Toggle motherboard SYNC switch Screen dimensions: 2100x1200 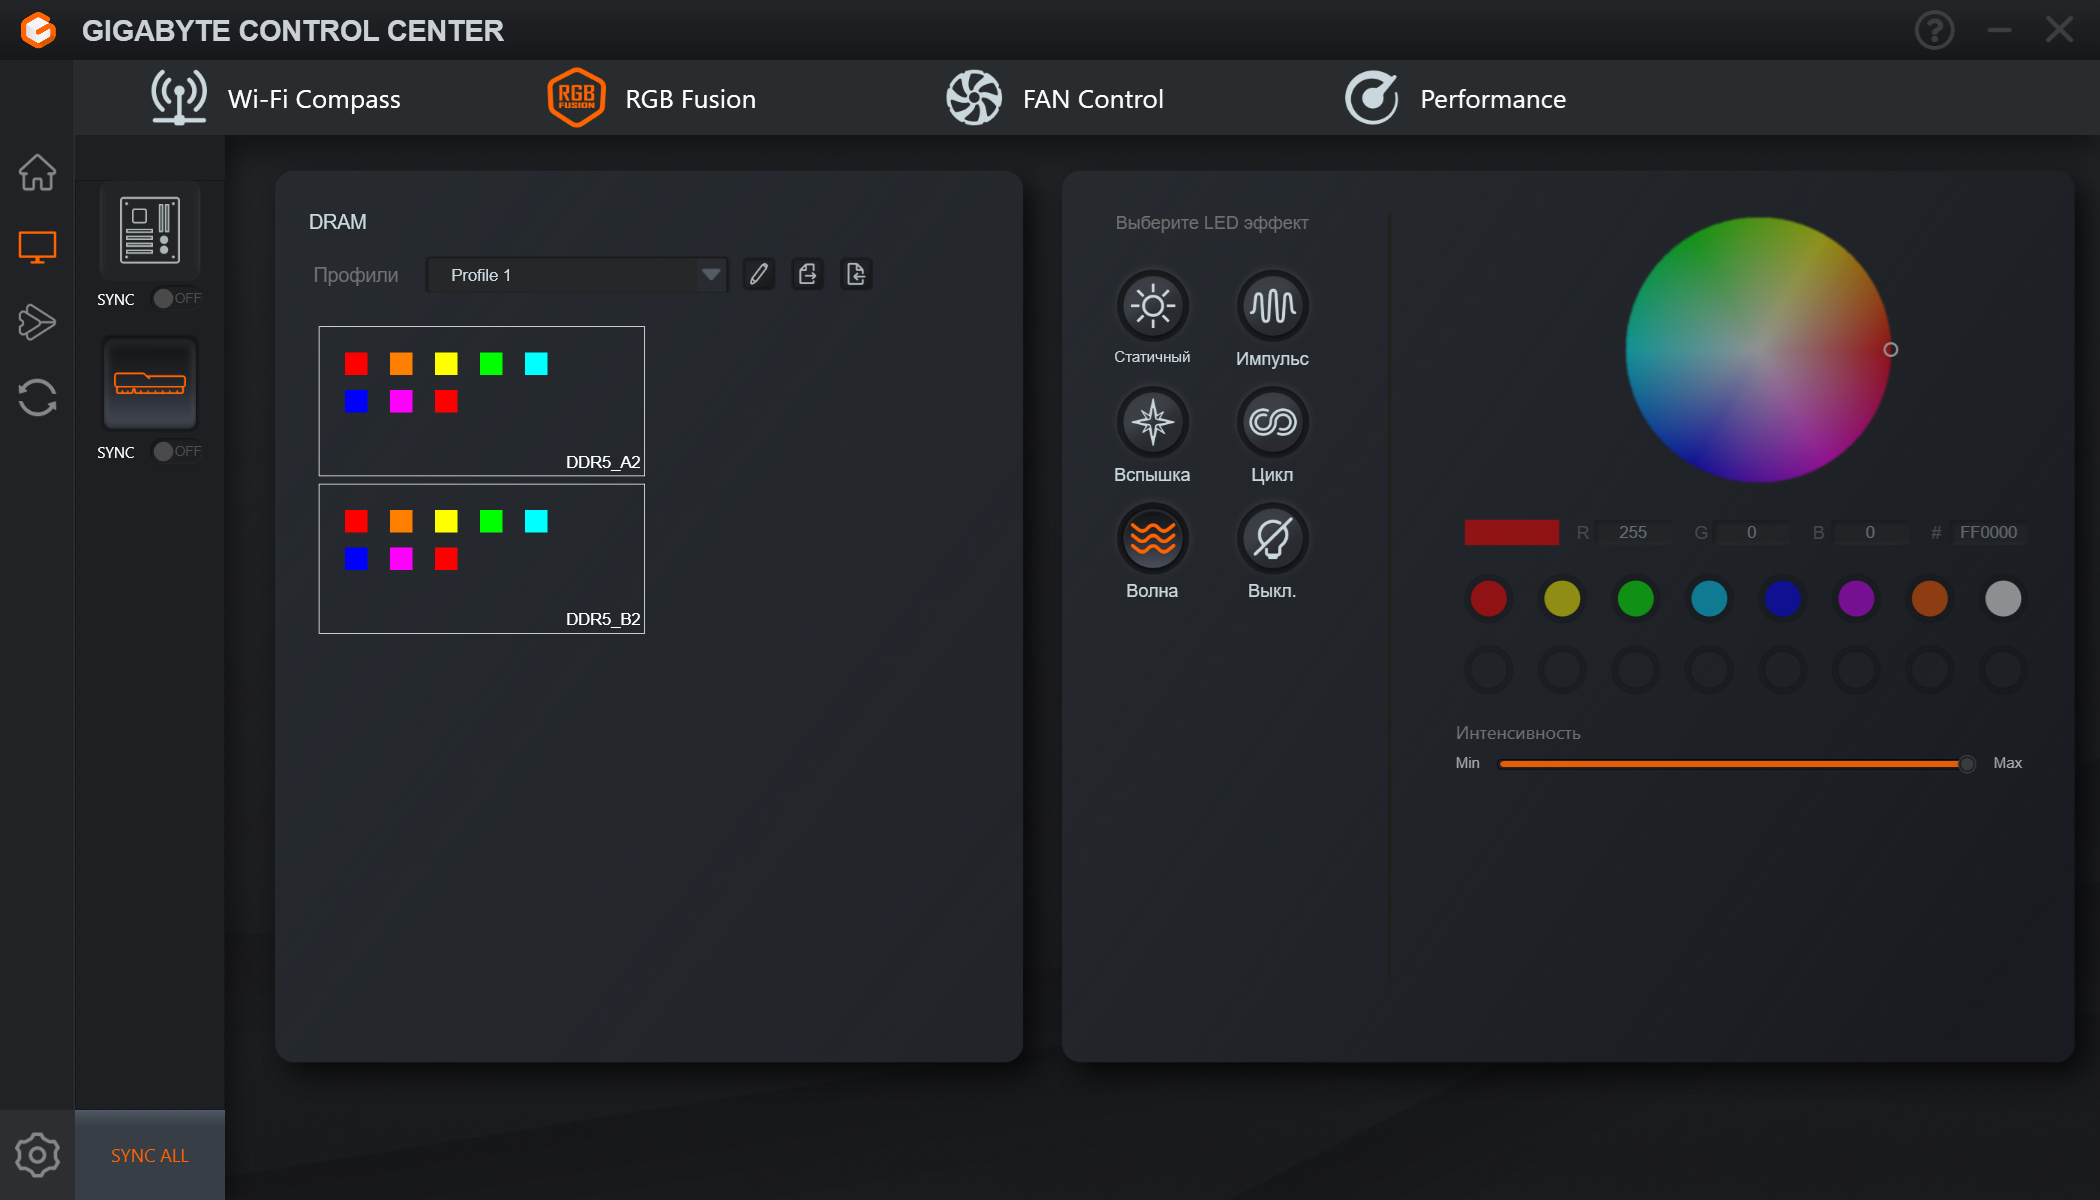(x=177, y=298)
